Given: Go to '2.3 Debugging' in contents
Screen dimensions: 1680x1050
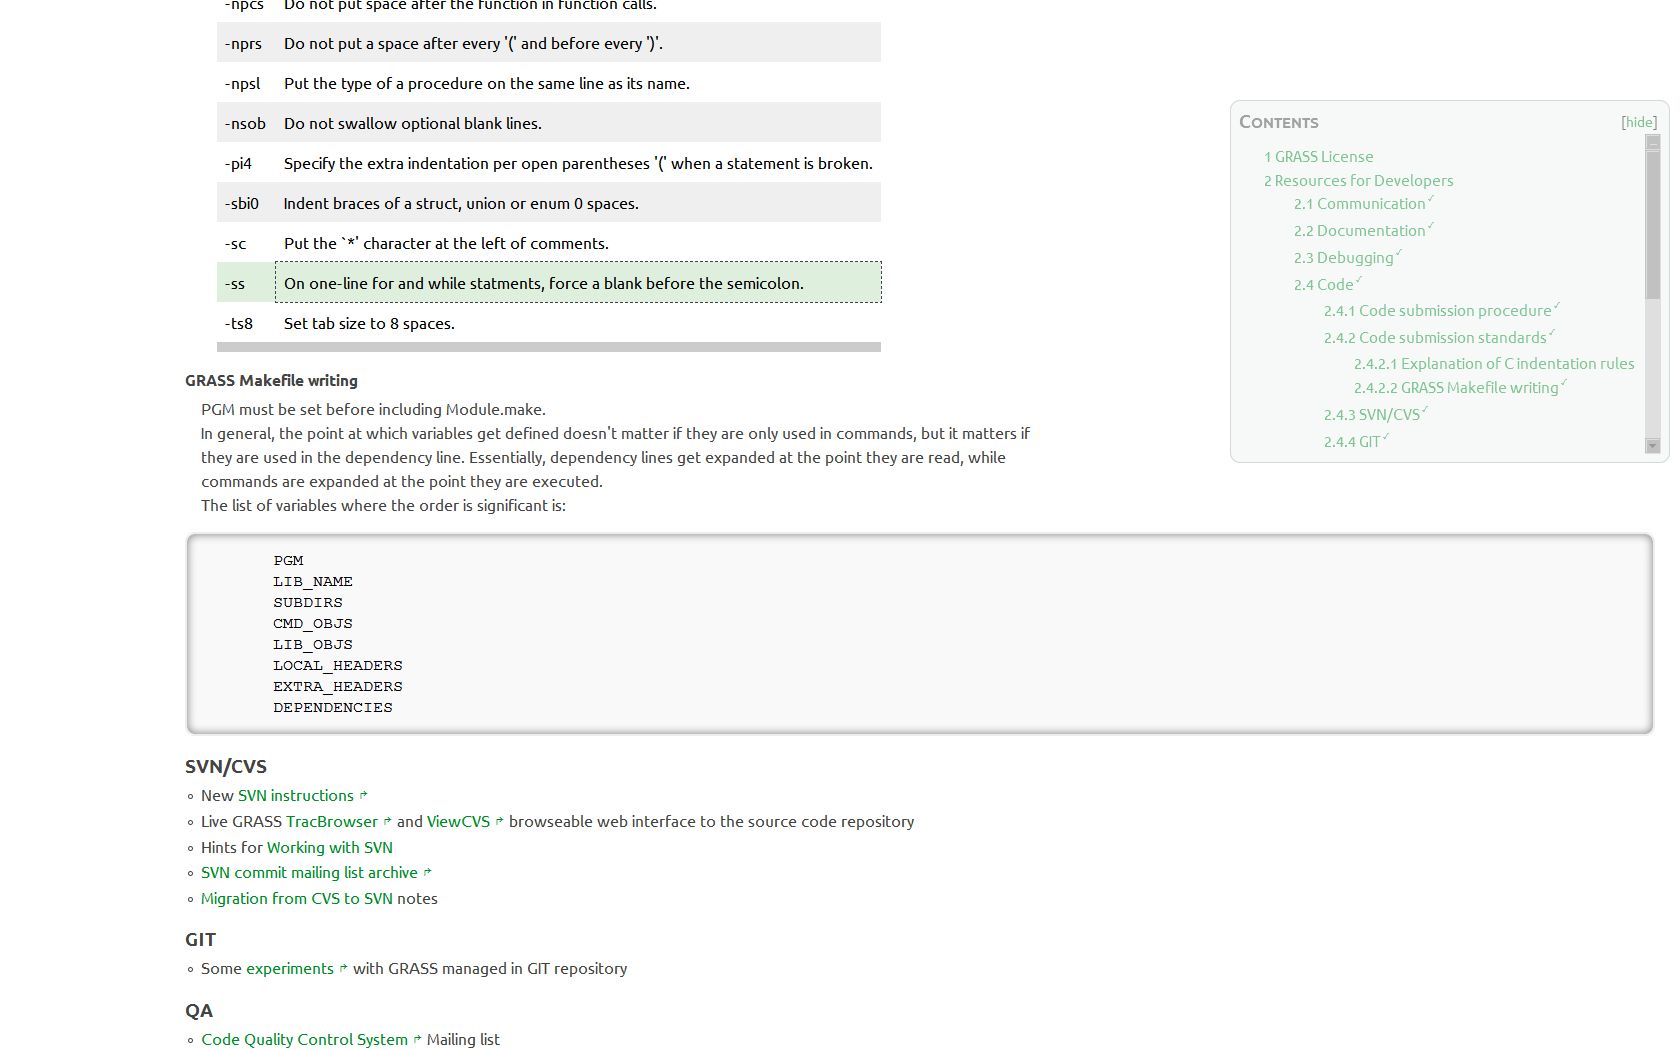Looking at the screenshot, I should [1343, 258].
